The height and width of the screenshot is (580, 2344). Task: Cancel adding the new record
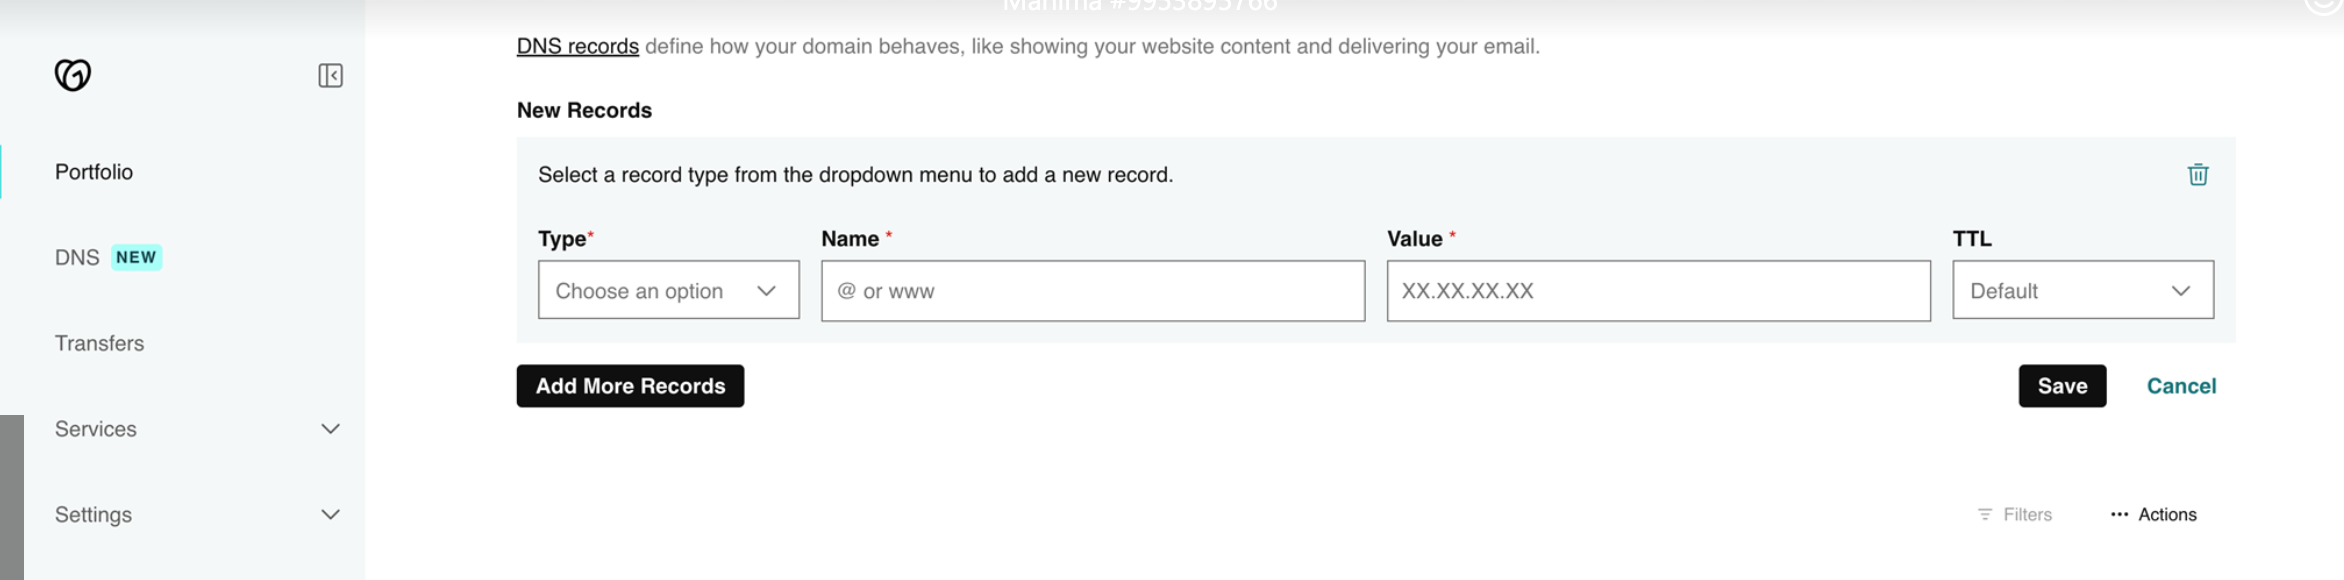(x=2181, y=386)
